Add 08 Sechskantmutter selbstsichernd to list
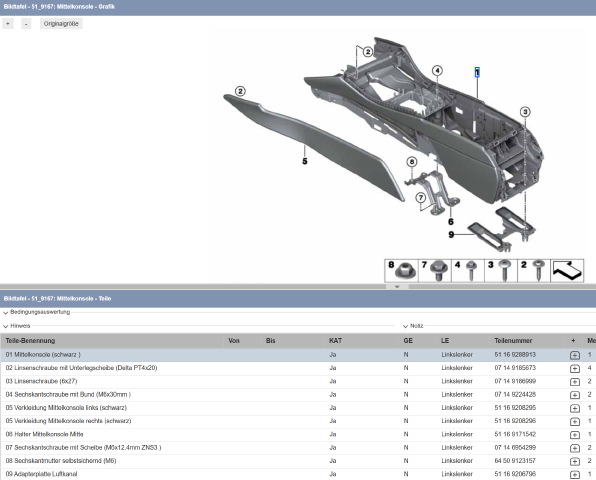The image size is (596, 480). point(575,462)
